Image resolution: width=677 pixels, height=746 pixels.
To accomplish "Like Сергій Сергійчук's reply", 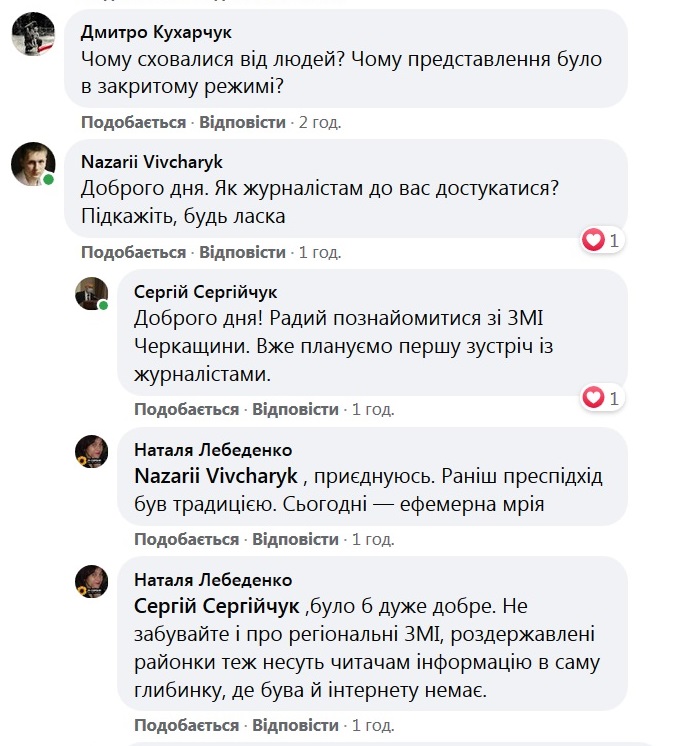I will 187,409.
